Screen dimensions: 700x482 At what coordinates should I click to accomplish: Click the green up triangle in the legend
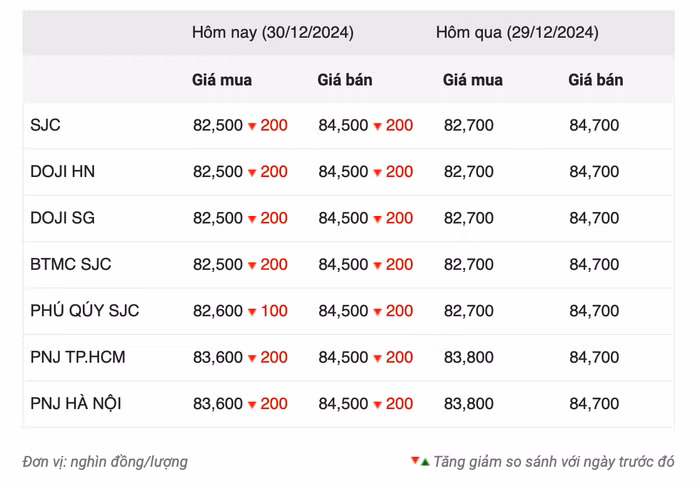tap(425, 462)
